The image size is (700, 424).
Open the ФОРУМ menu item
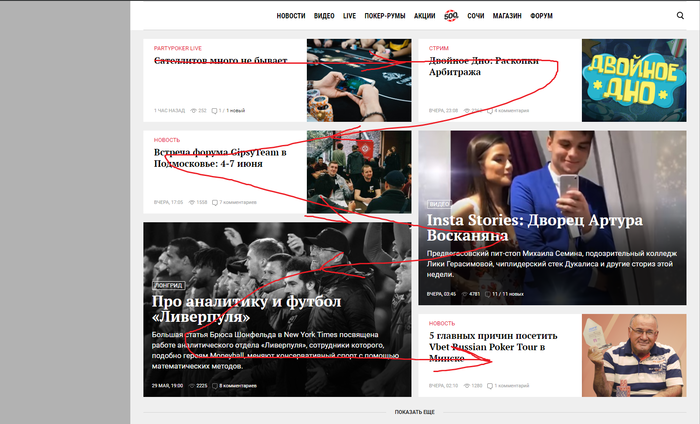point(541,16)
